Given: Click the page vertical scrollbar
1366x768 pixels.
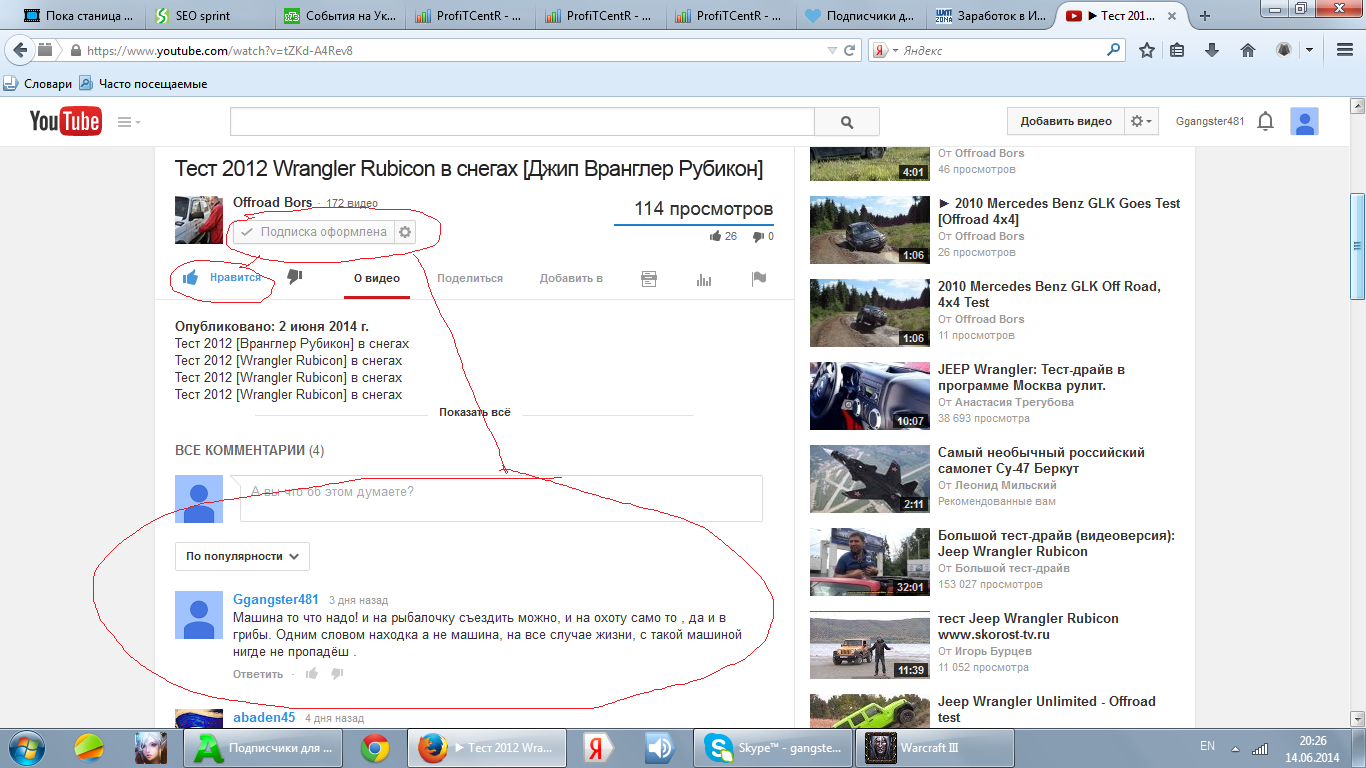Looking at the screenshot, I should click(x=1357, y=245).
